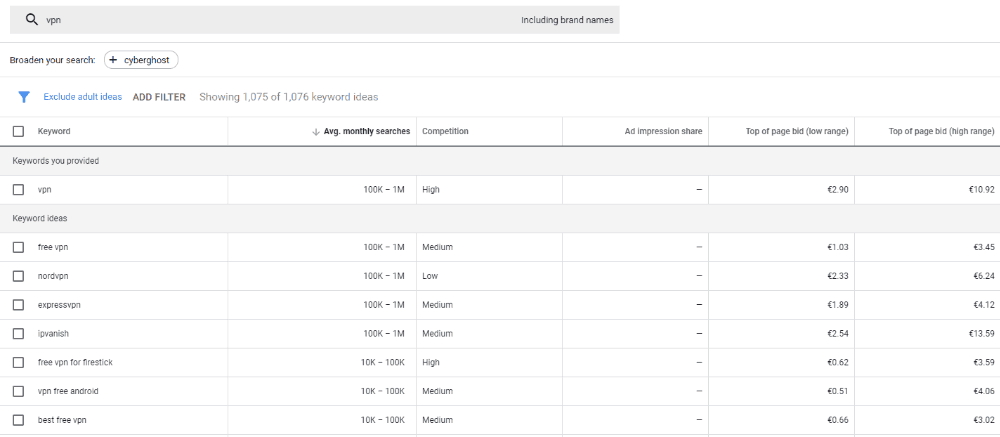Sort by Avg. monthly searches column
This screenshot has height=437, width=1000.
click(367, 131)
